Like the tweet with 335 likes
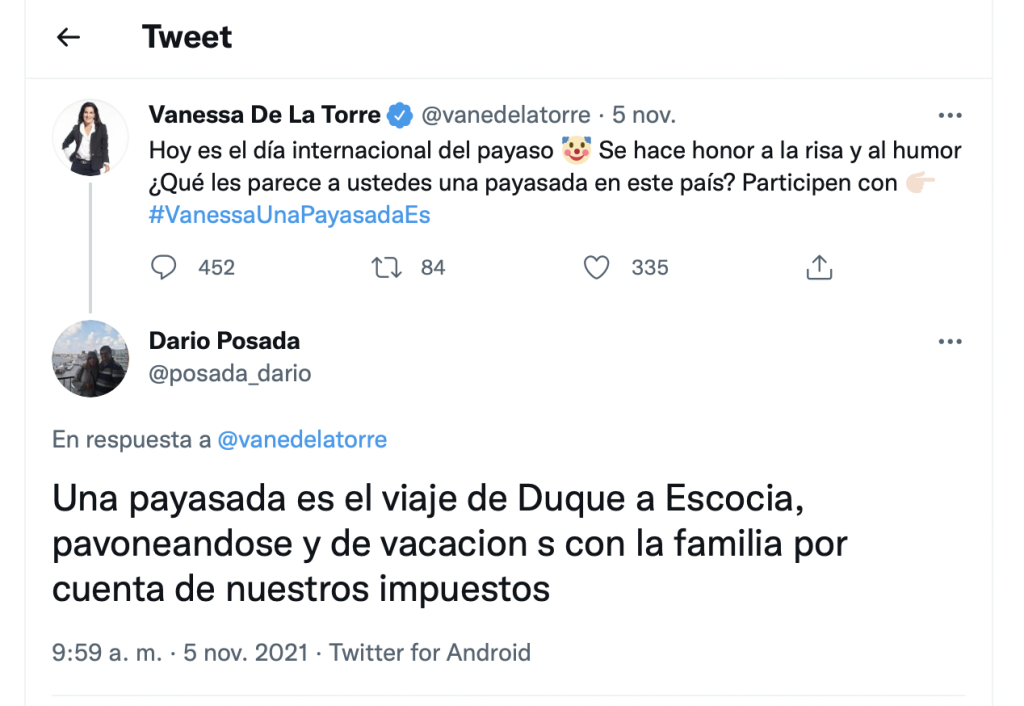The image size is (1024, 706). (x=597, y=268)
